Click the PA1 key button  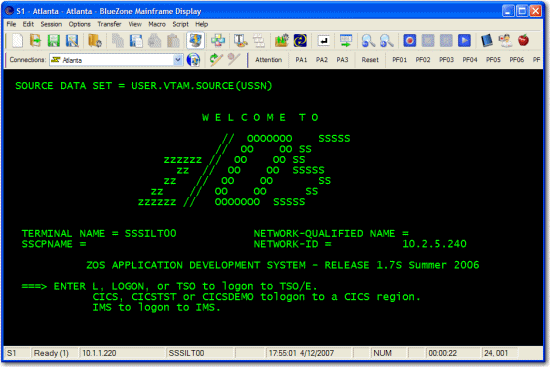tap(301, 60)
